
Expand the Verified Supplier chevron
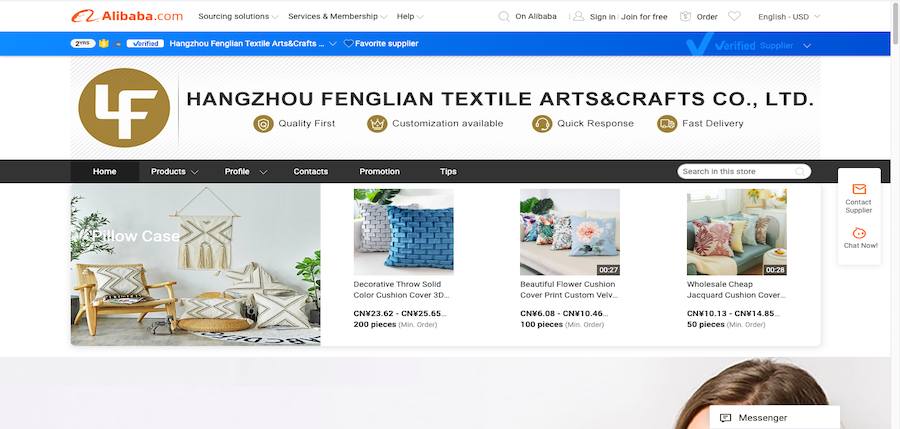click(807, 46)
